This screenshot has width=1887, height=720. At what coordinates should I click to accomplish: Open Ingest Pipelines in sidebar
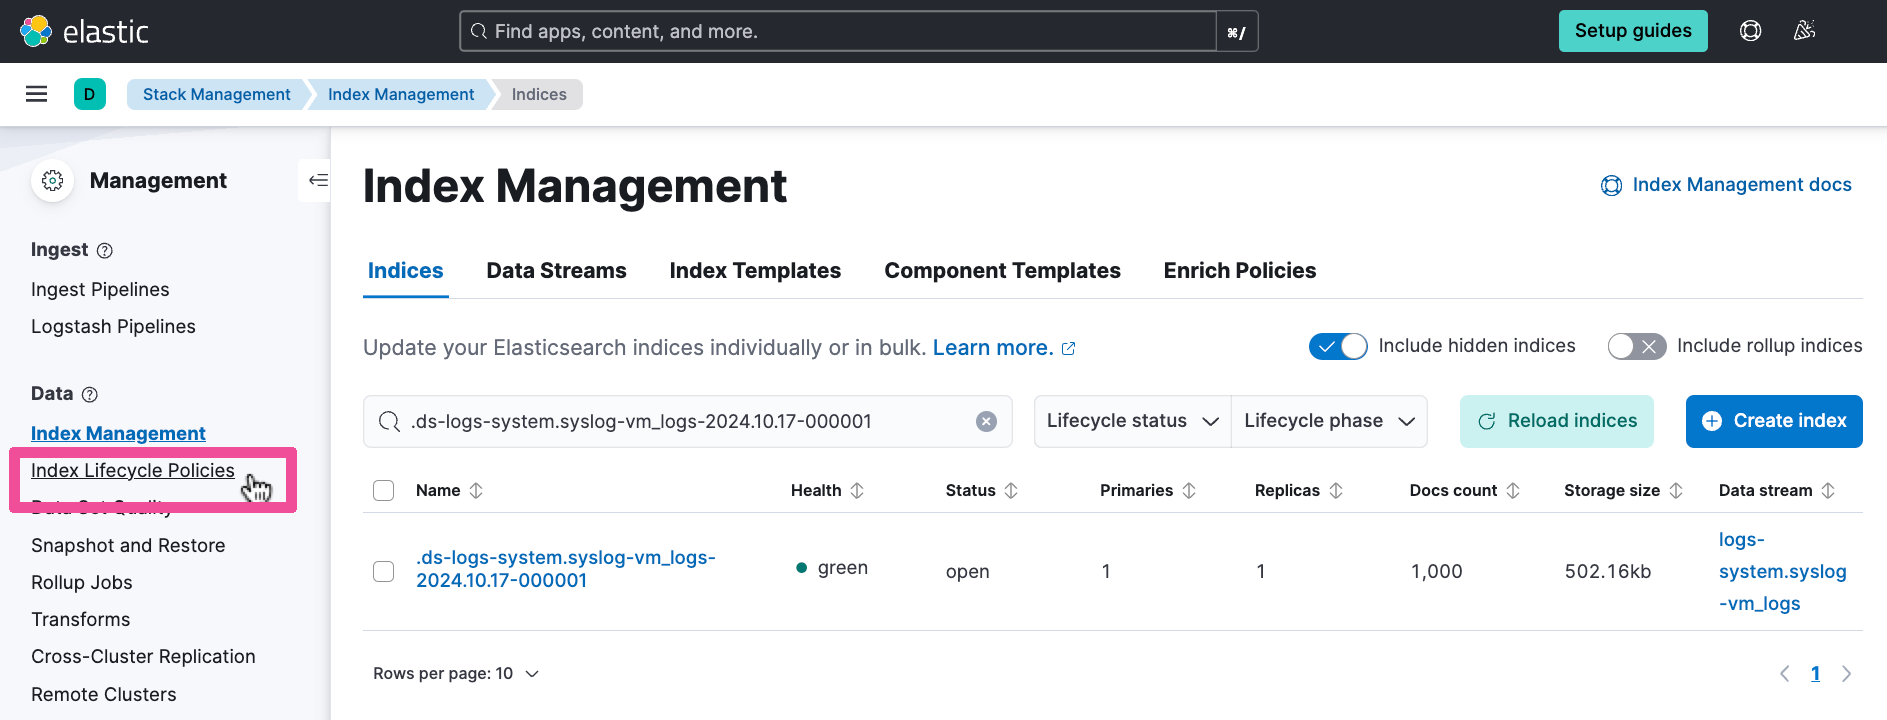pyautogui.click(x=100, y=289)
